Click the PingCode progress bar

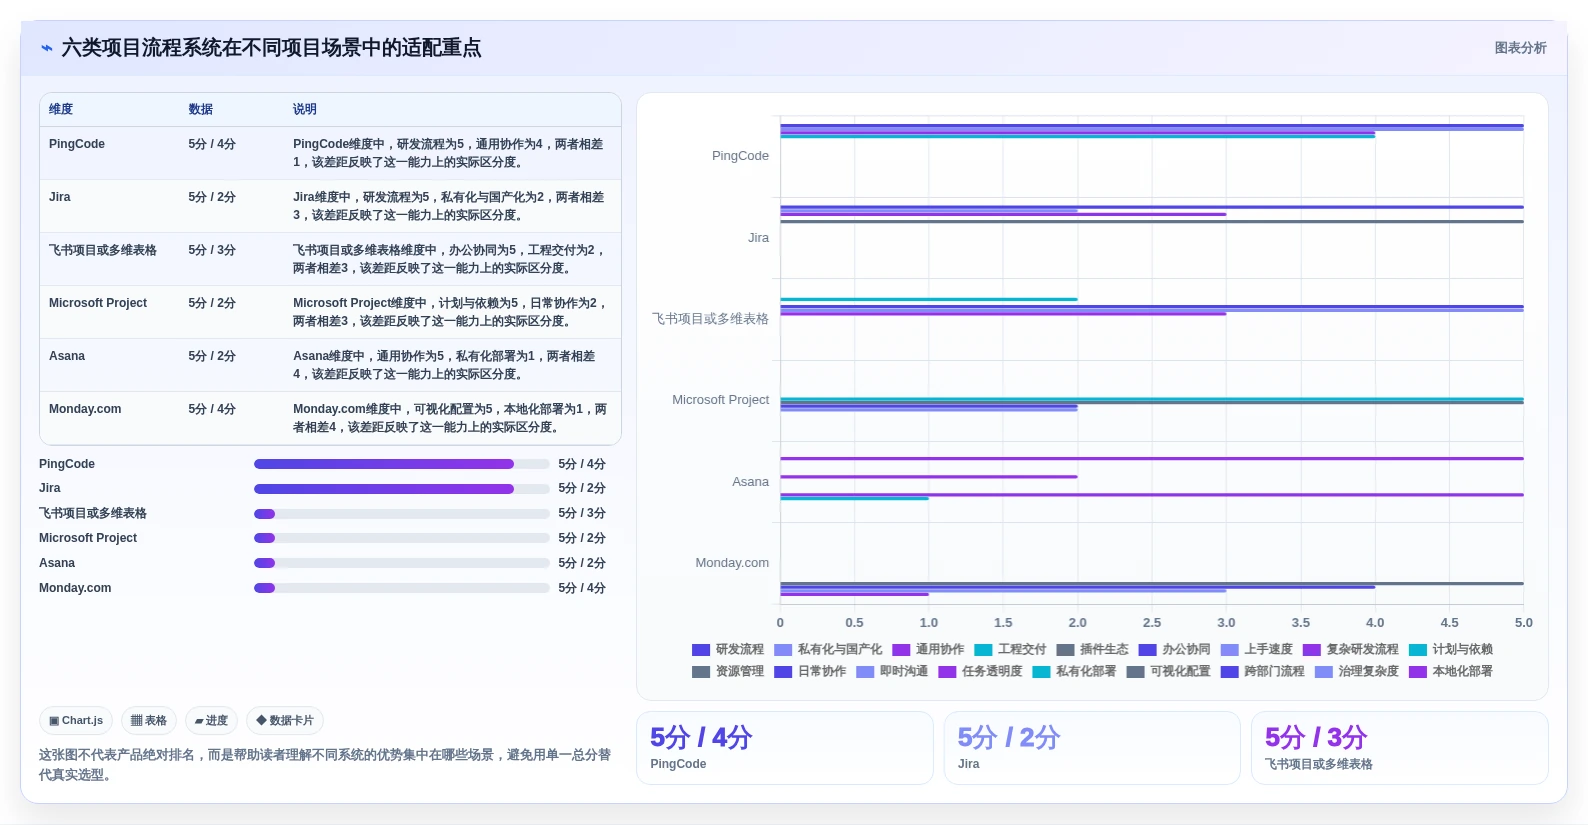[402, 464]
